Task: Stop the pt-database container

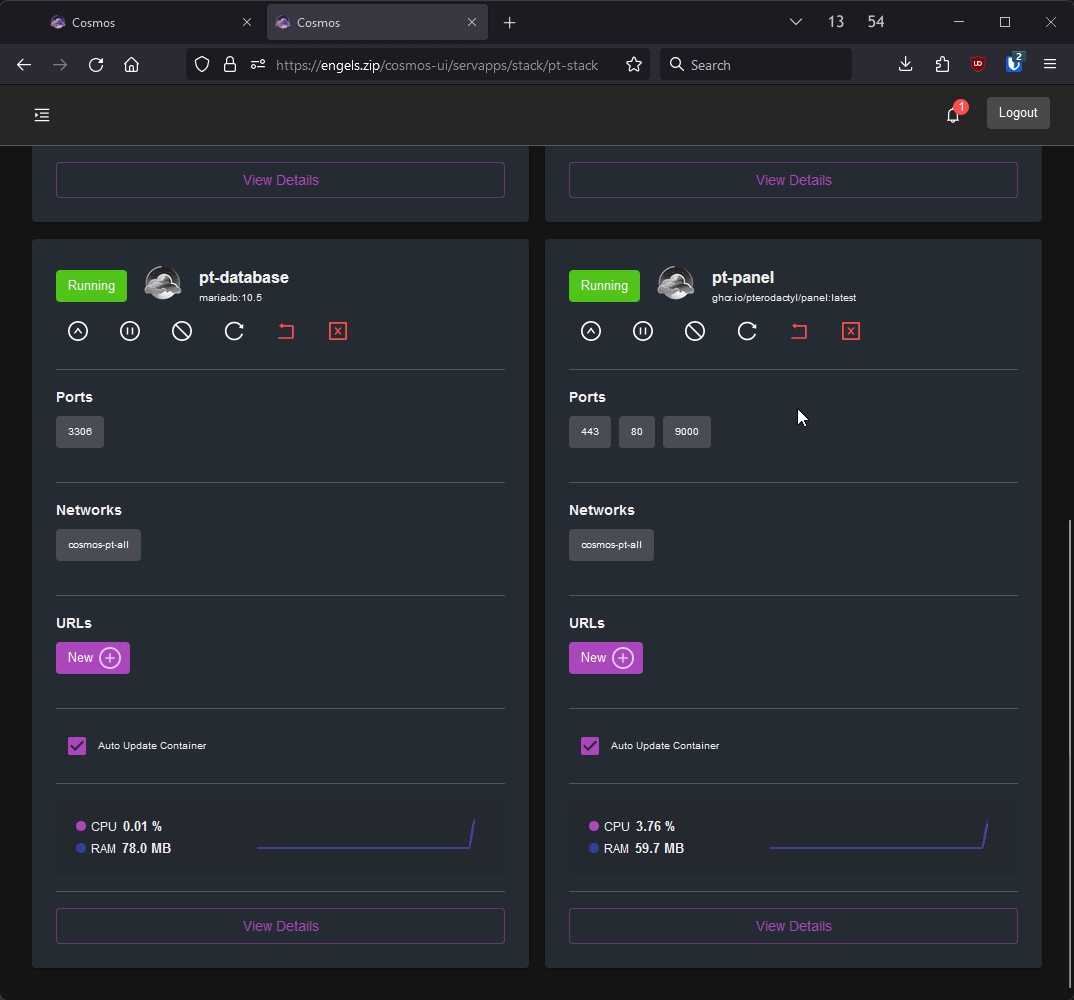Action: [182, 332]
